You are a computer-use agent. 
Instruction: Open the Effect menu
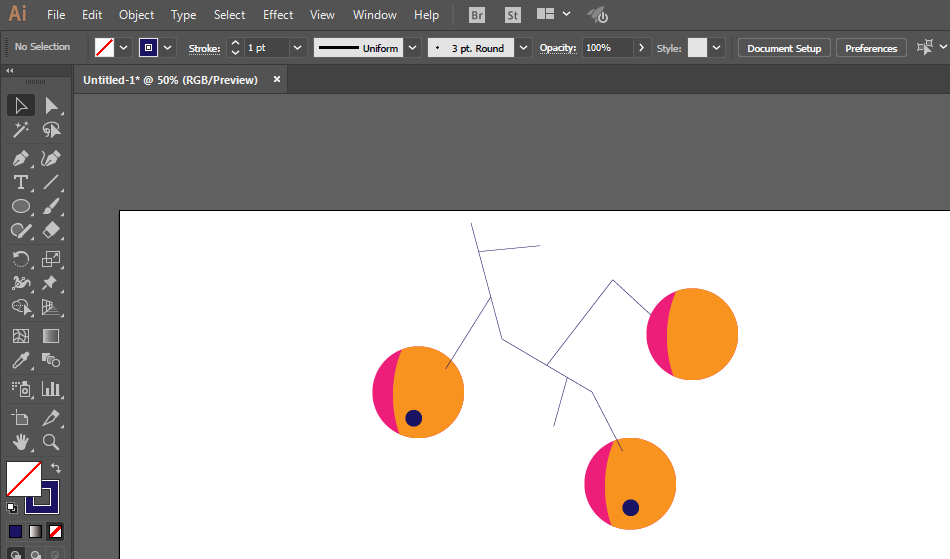(278, 15)
